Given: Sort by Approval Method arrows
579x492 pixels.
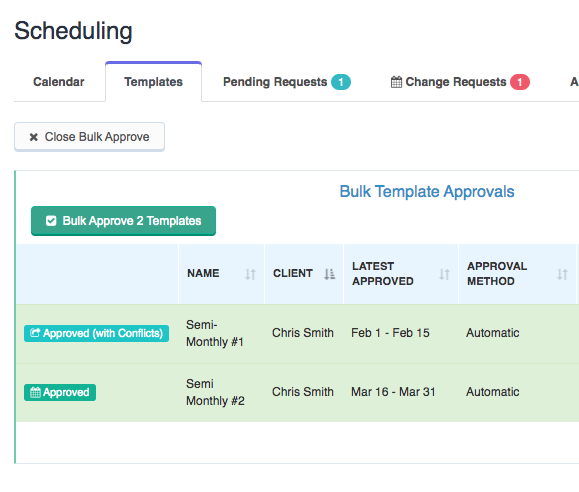Looking at the screenshot, I should [562, 274].
